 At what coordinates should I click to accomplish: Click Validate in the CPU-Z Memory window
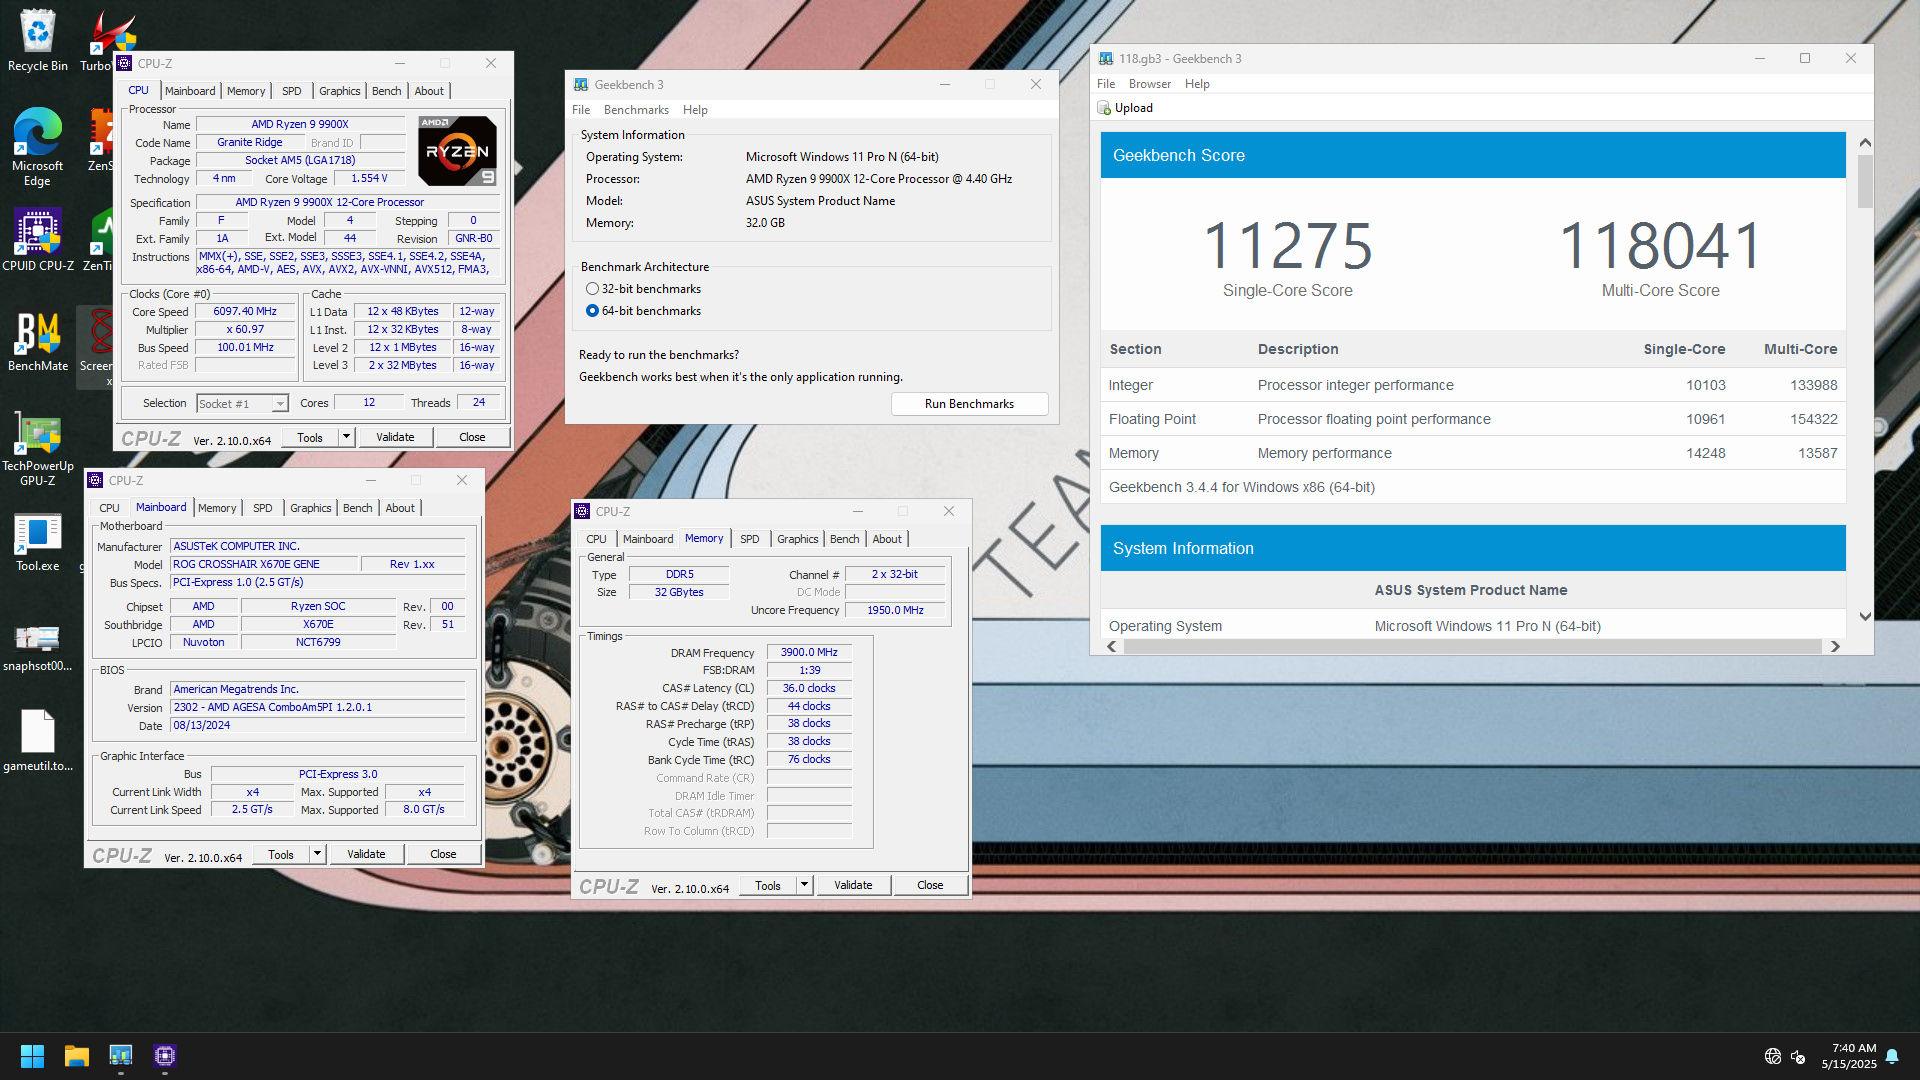(853, 885)
